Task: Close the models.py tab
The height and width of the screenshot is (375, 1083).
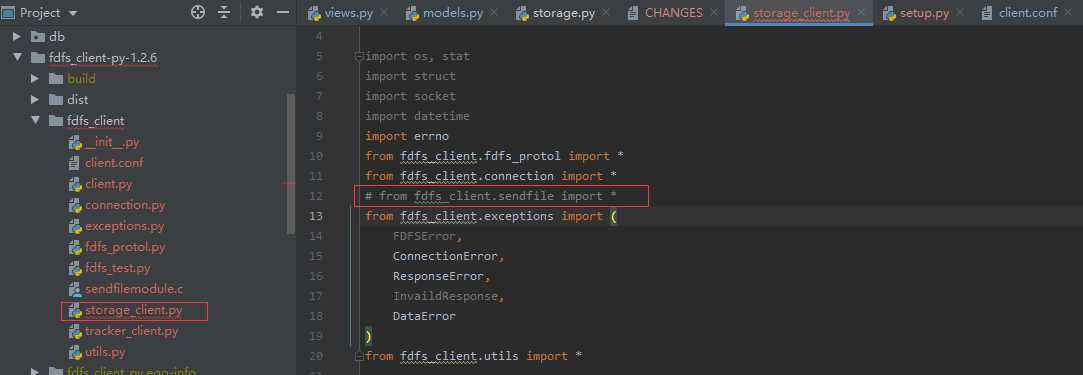Action: (x=494, y=12)
